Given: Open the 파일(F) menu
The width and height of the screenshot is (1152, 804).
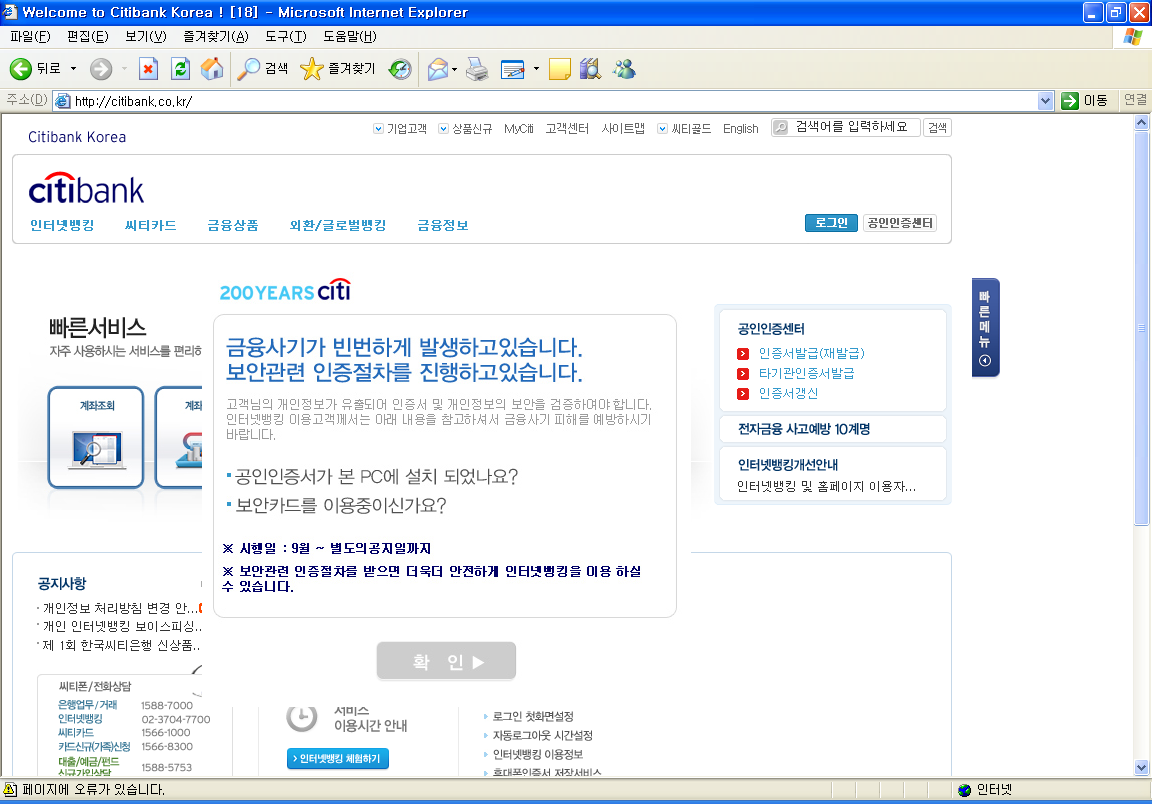Looking at the screenshot, I should 30,36.
